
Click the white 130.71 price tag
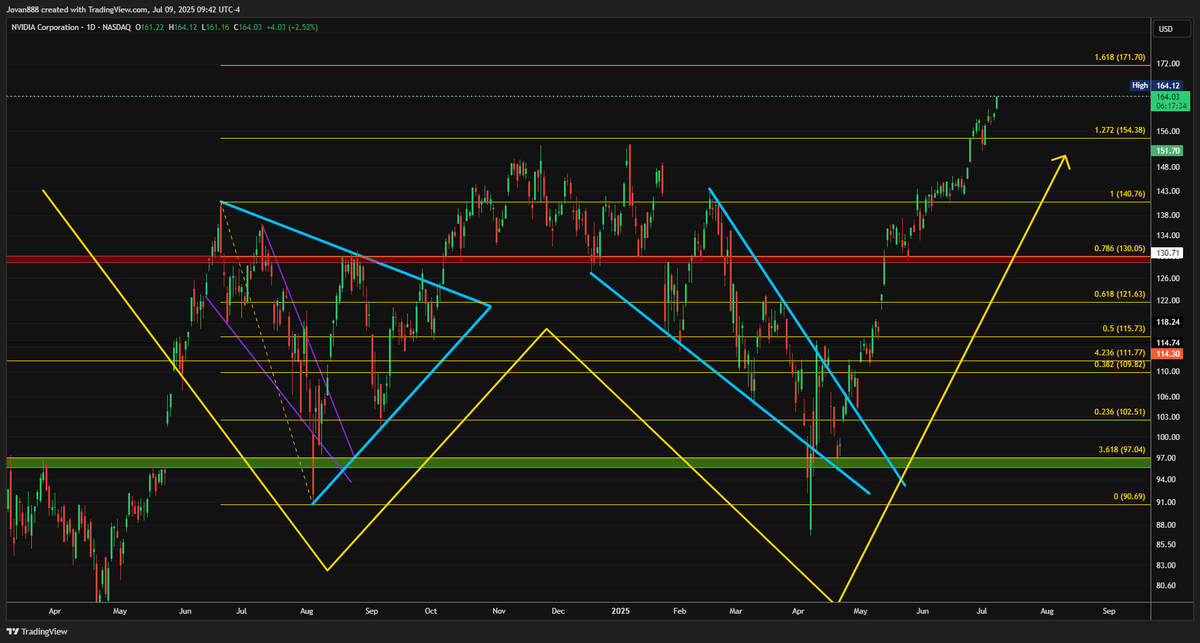[x=1169, y=254]
